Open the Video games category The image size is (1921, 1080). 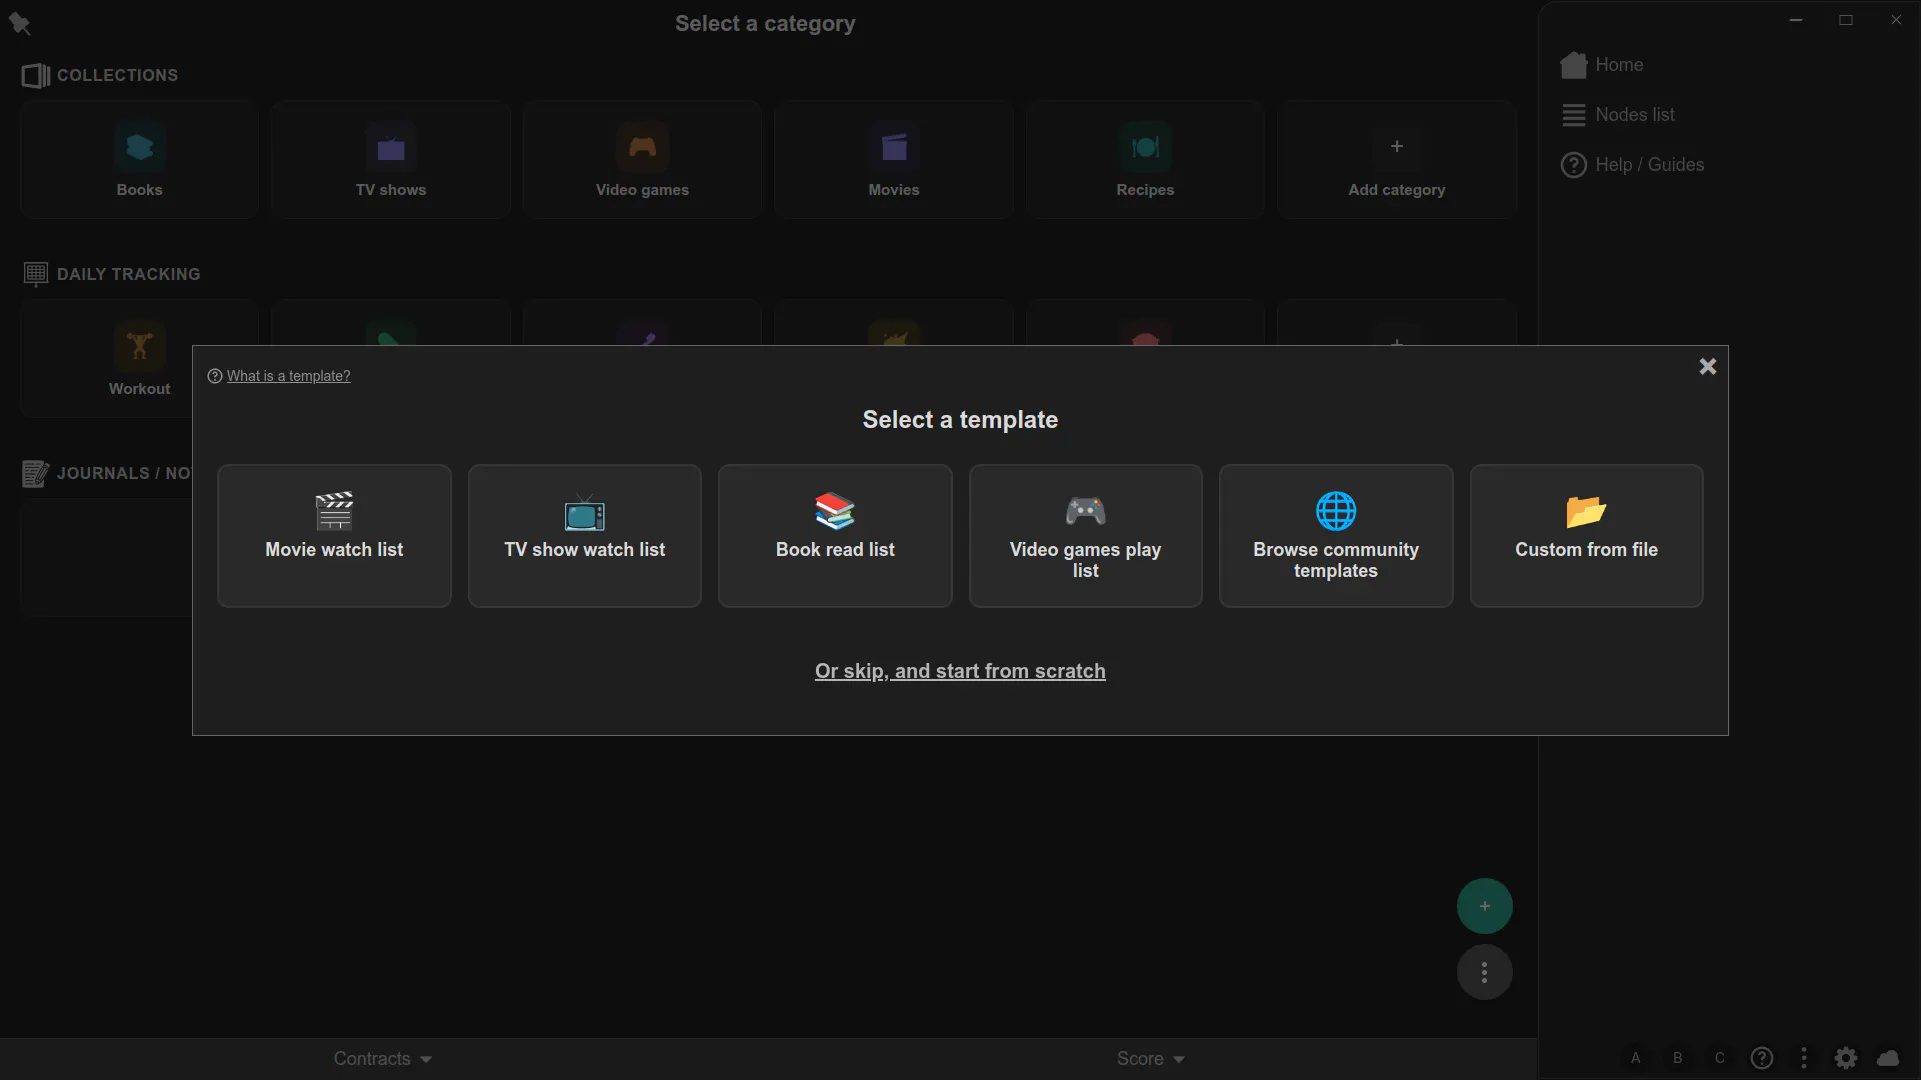click(x=642, y=160)
